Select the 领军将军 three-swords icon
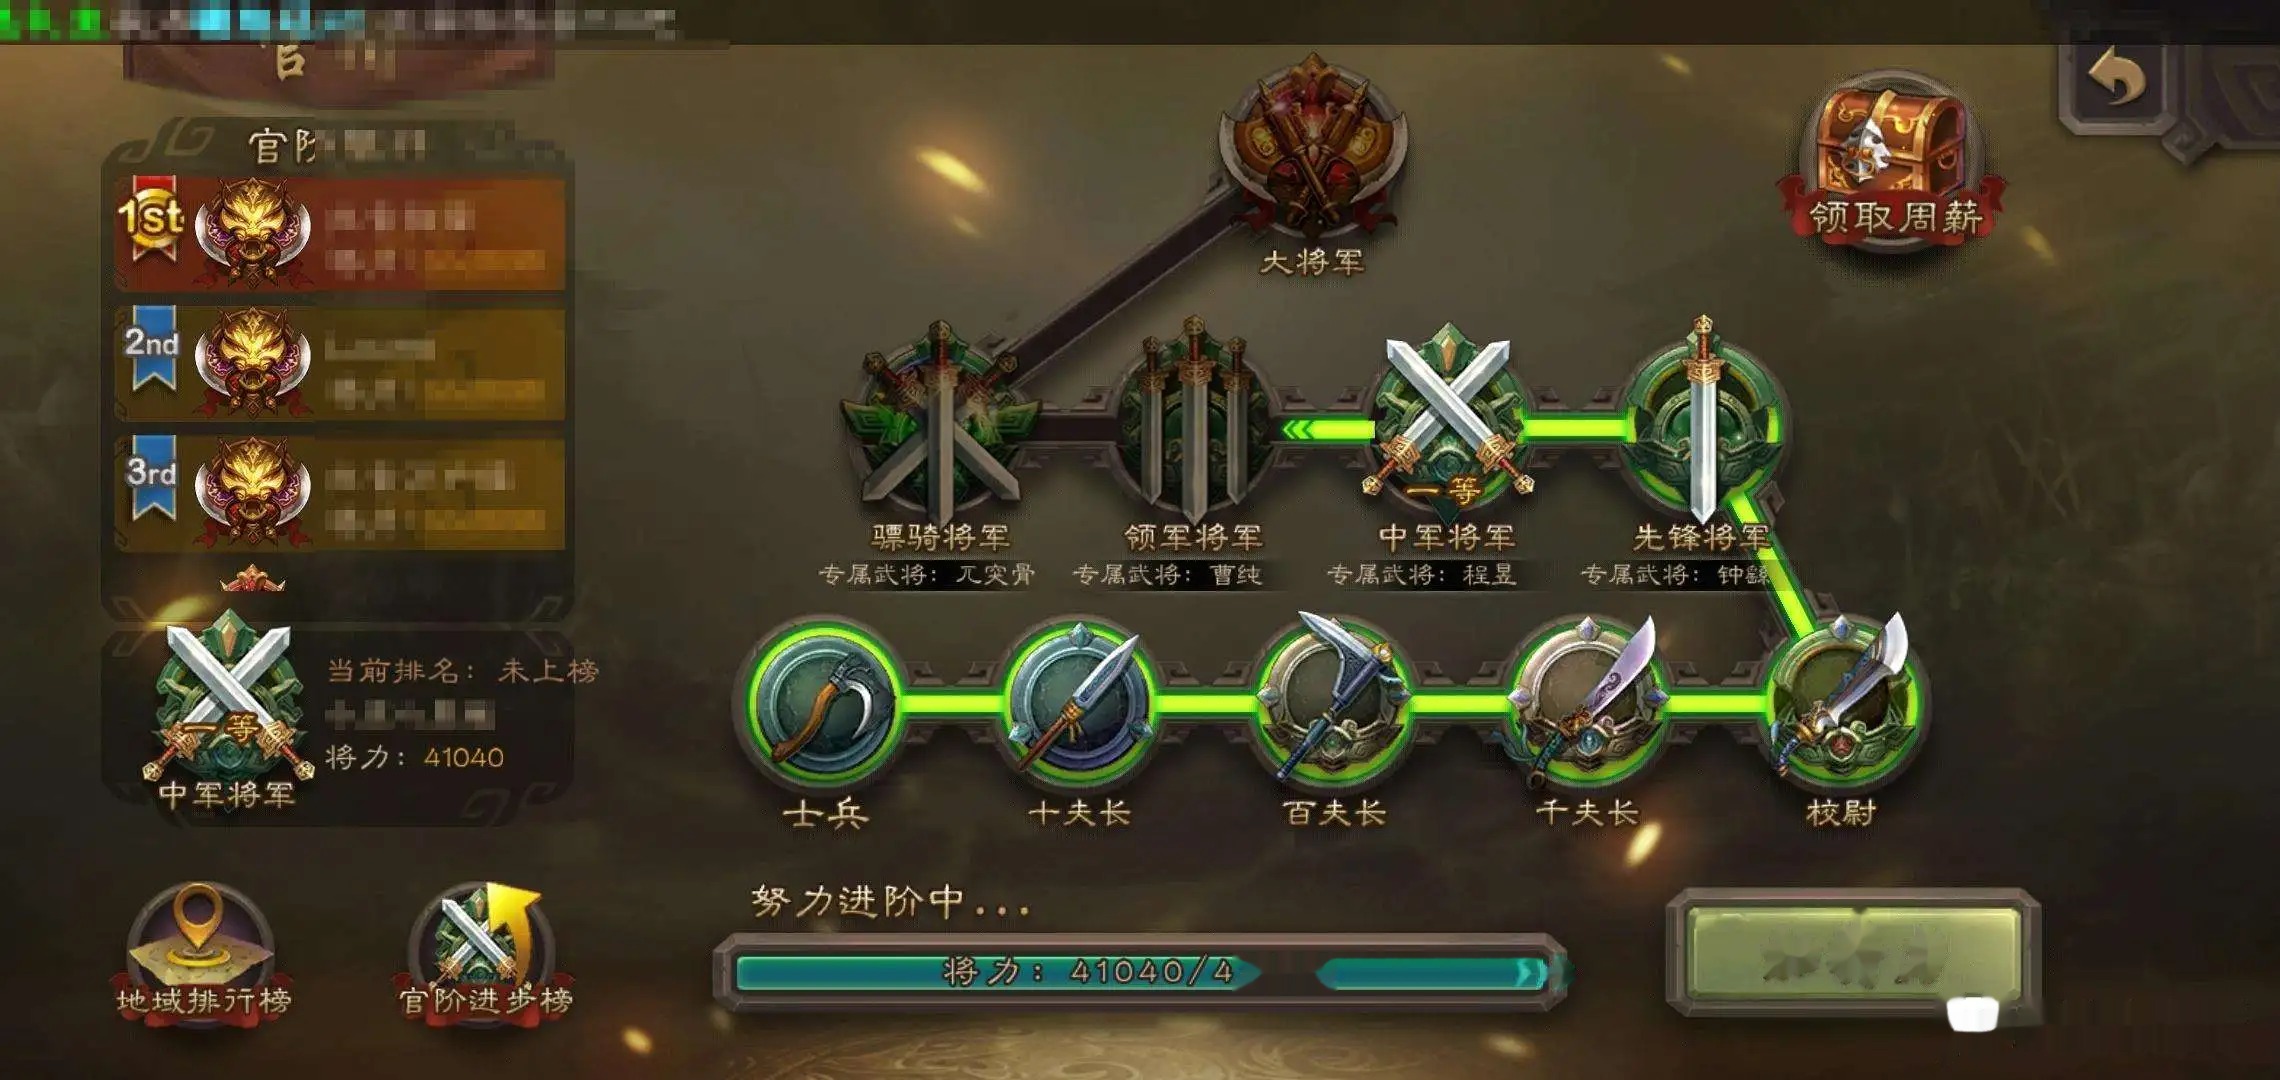 click(1193, 425)
